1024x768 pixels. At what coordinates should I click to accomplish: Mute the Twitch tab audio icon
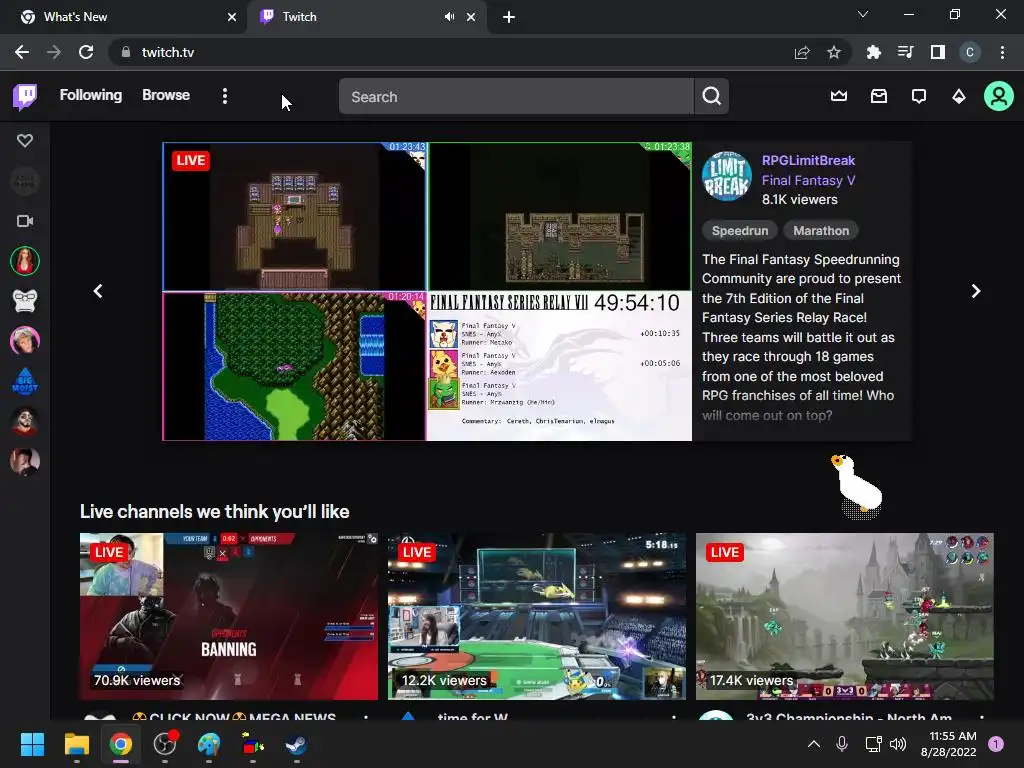click(x=449, y=17)
